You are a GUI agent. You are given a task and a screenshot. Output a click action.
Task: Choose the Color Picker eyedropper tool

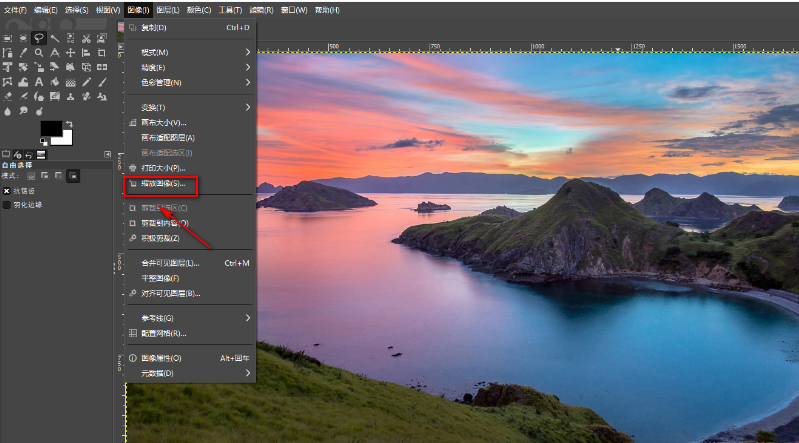tap(22, 52)
